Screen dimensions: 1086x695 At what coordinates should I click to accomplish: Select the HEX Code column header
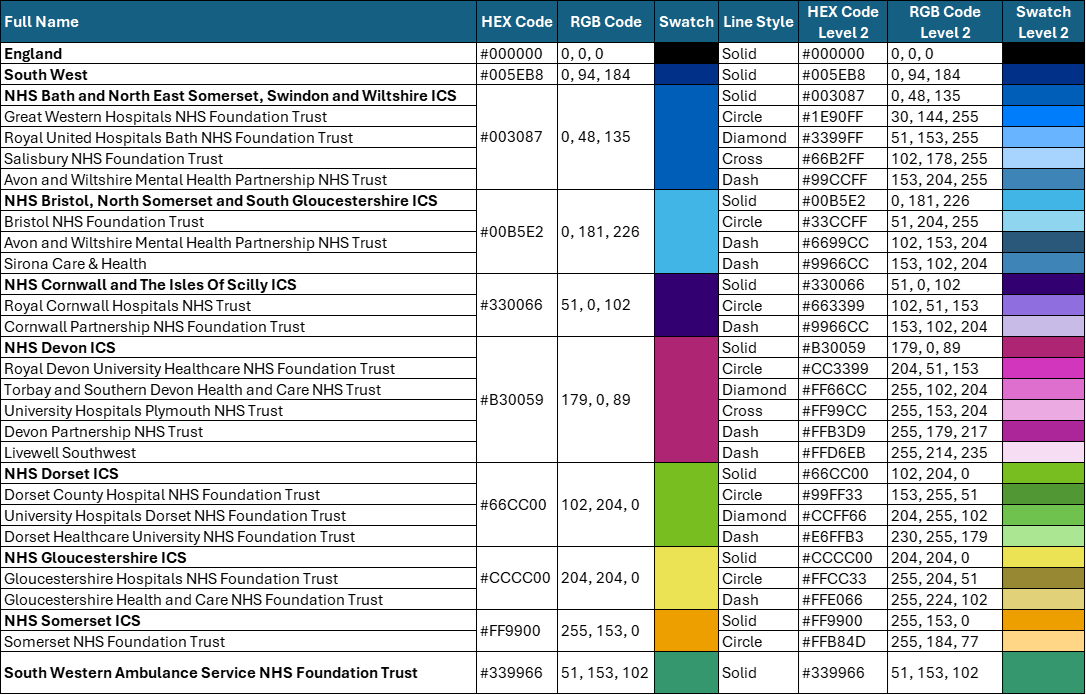(517, 21)
